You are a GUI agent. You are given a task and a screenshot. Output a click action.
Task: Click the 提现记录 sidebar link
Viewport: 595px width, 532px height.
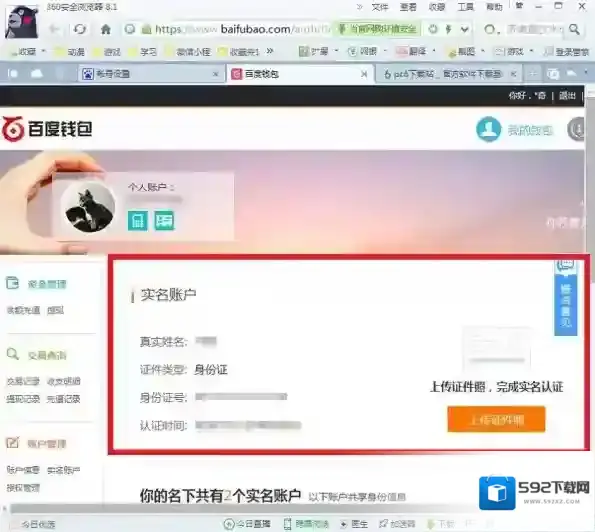(23, 399)
